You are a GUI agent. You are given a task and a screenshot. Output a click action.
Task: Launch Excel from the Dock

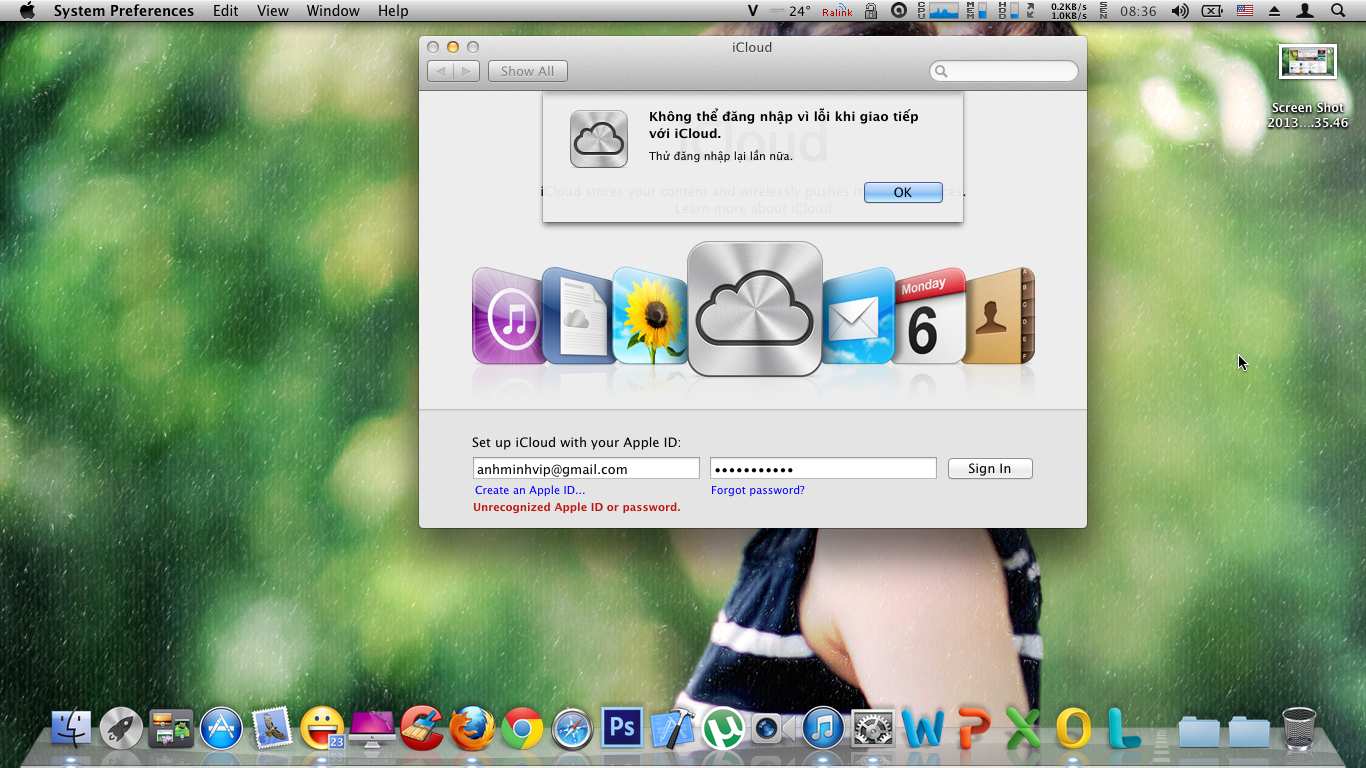(x=1023, y=729)
